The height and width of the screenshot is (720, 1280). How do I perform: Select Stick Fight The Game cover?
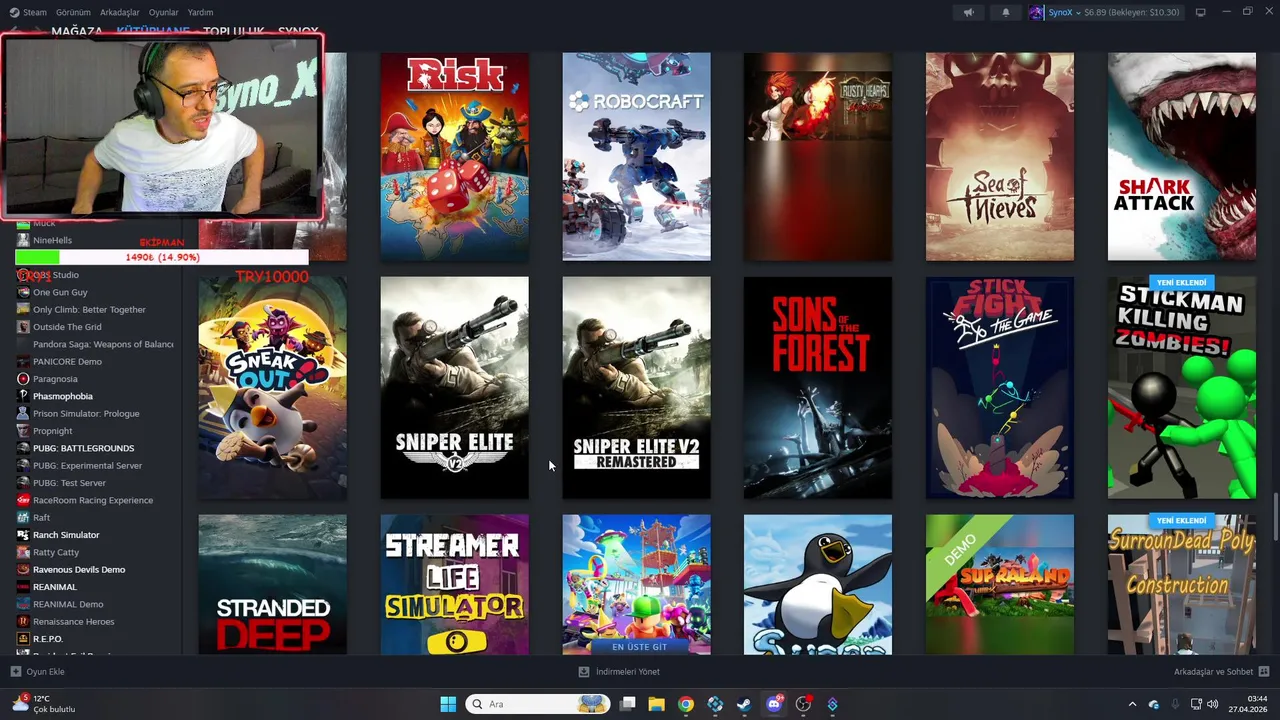(1000, 388)
